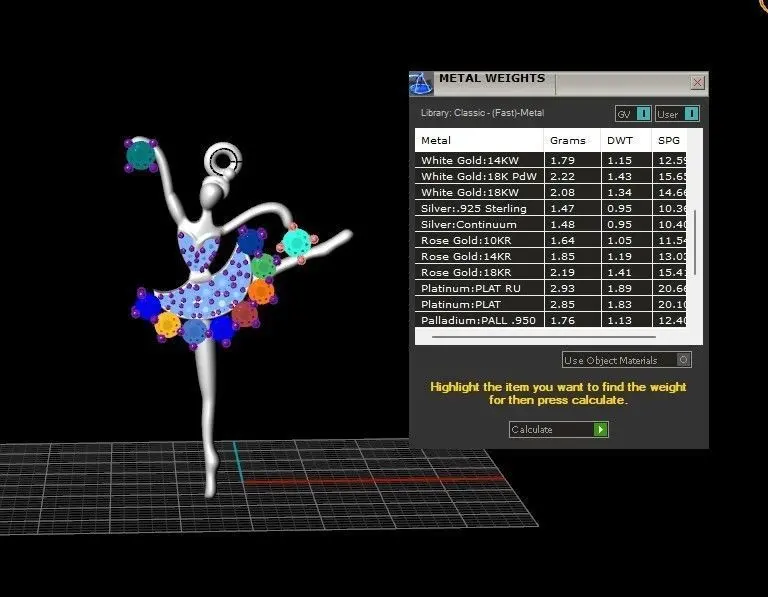Viewport: 768px width, 597px height.
Task: Select the White Gold:18K PdW row
Action: 551,176
